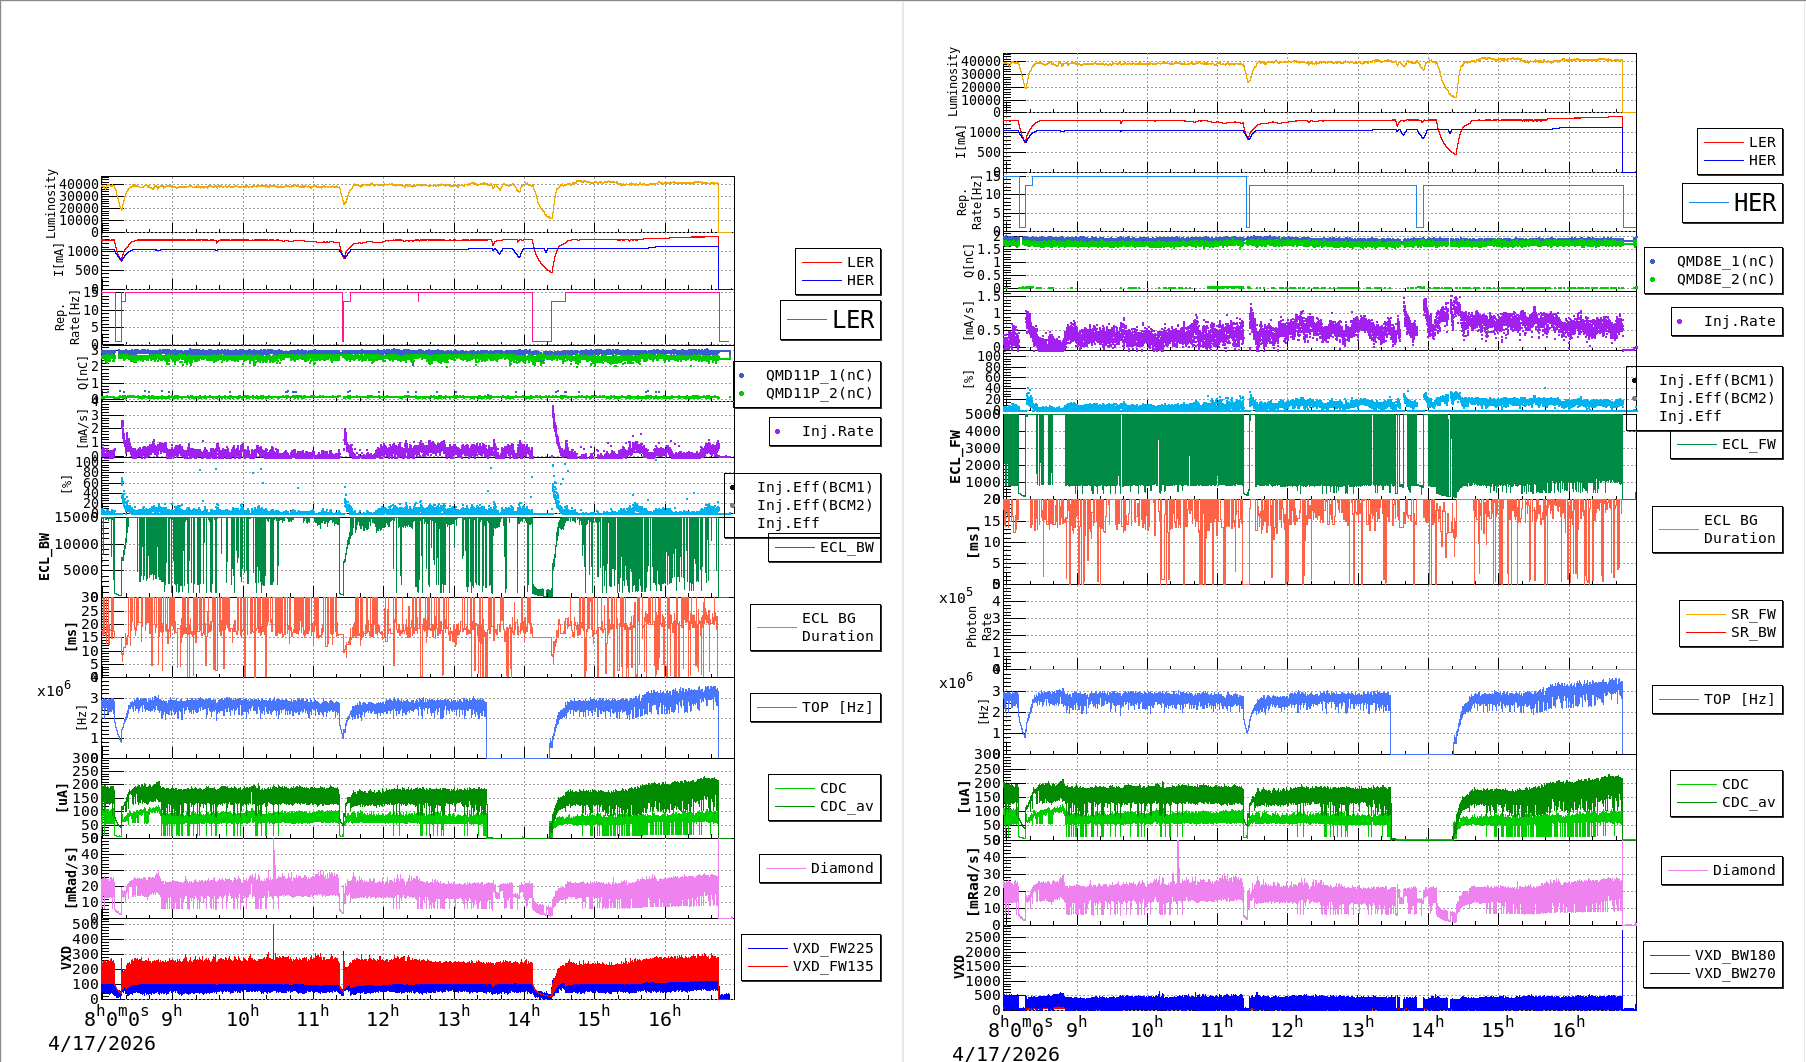
Task: Click the Inj.Eff(BCM2) entry in right legend
Action: (1716, 398)
